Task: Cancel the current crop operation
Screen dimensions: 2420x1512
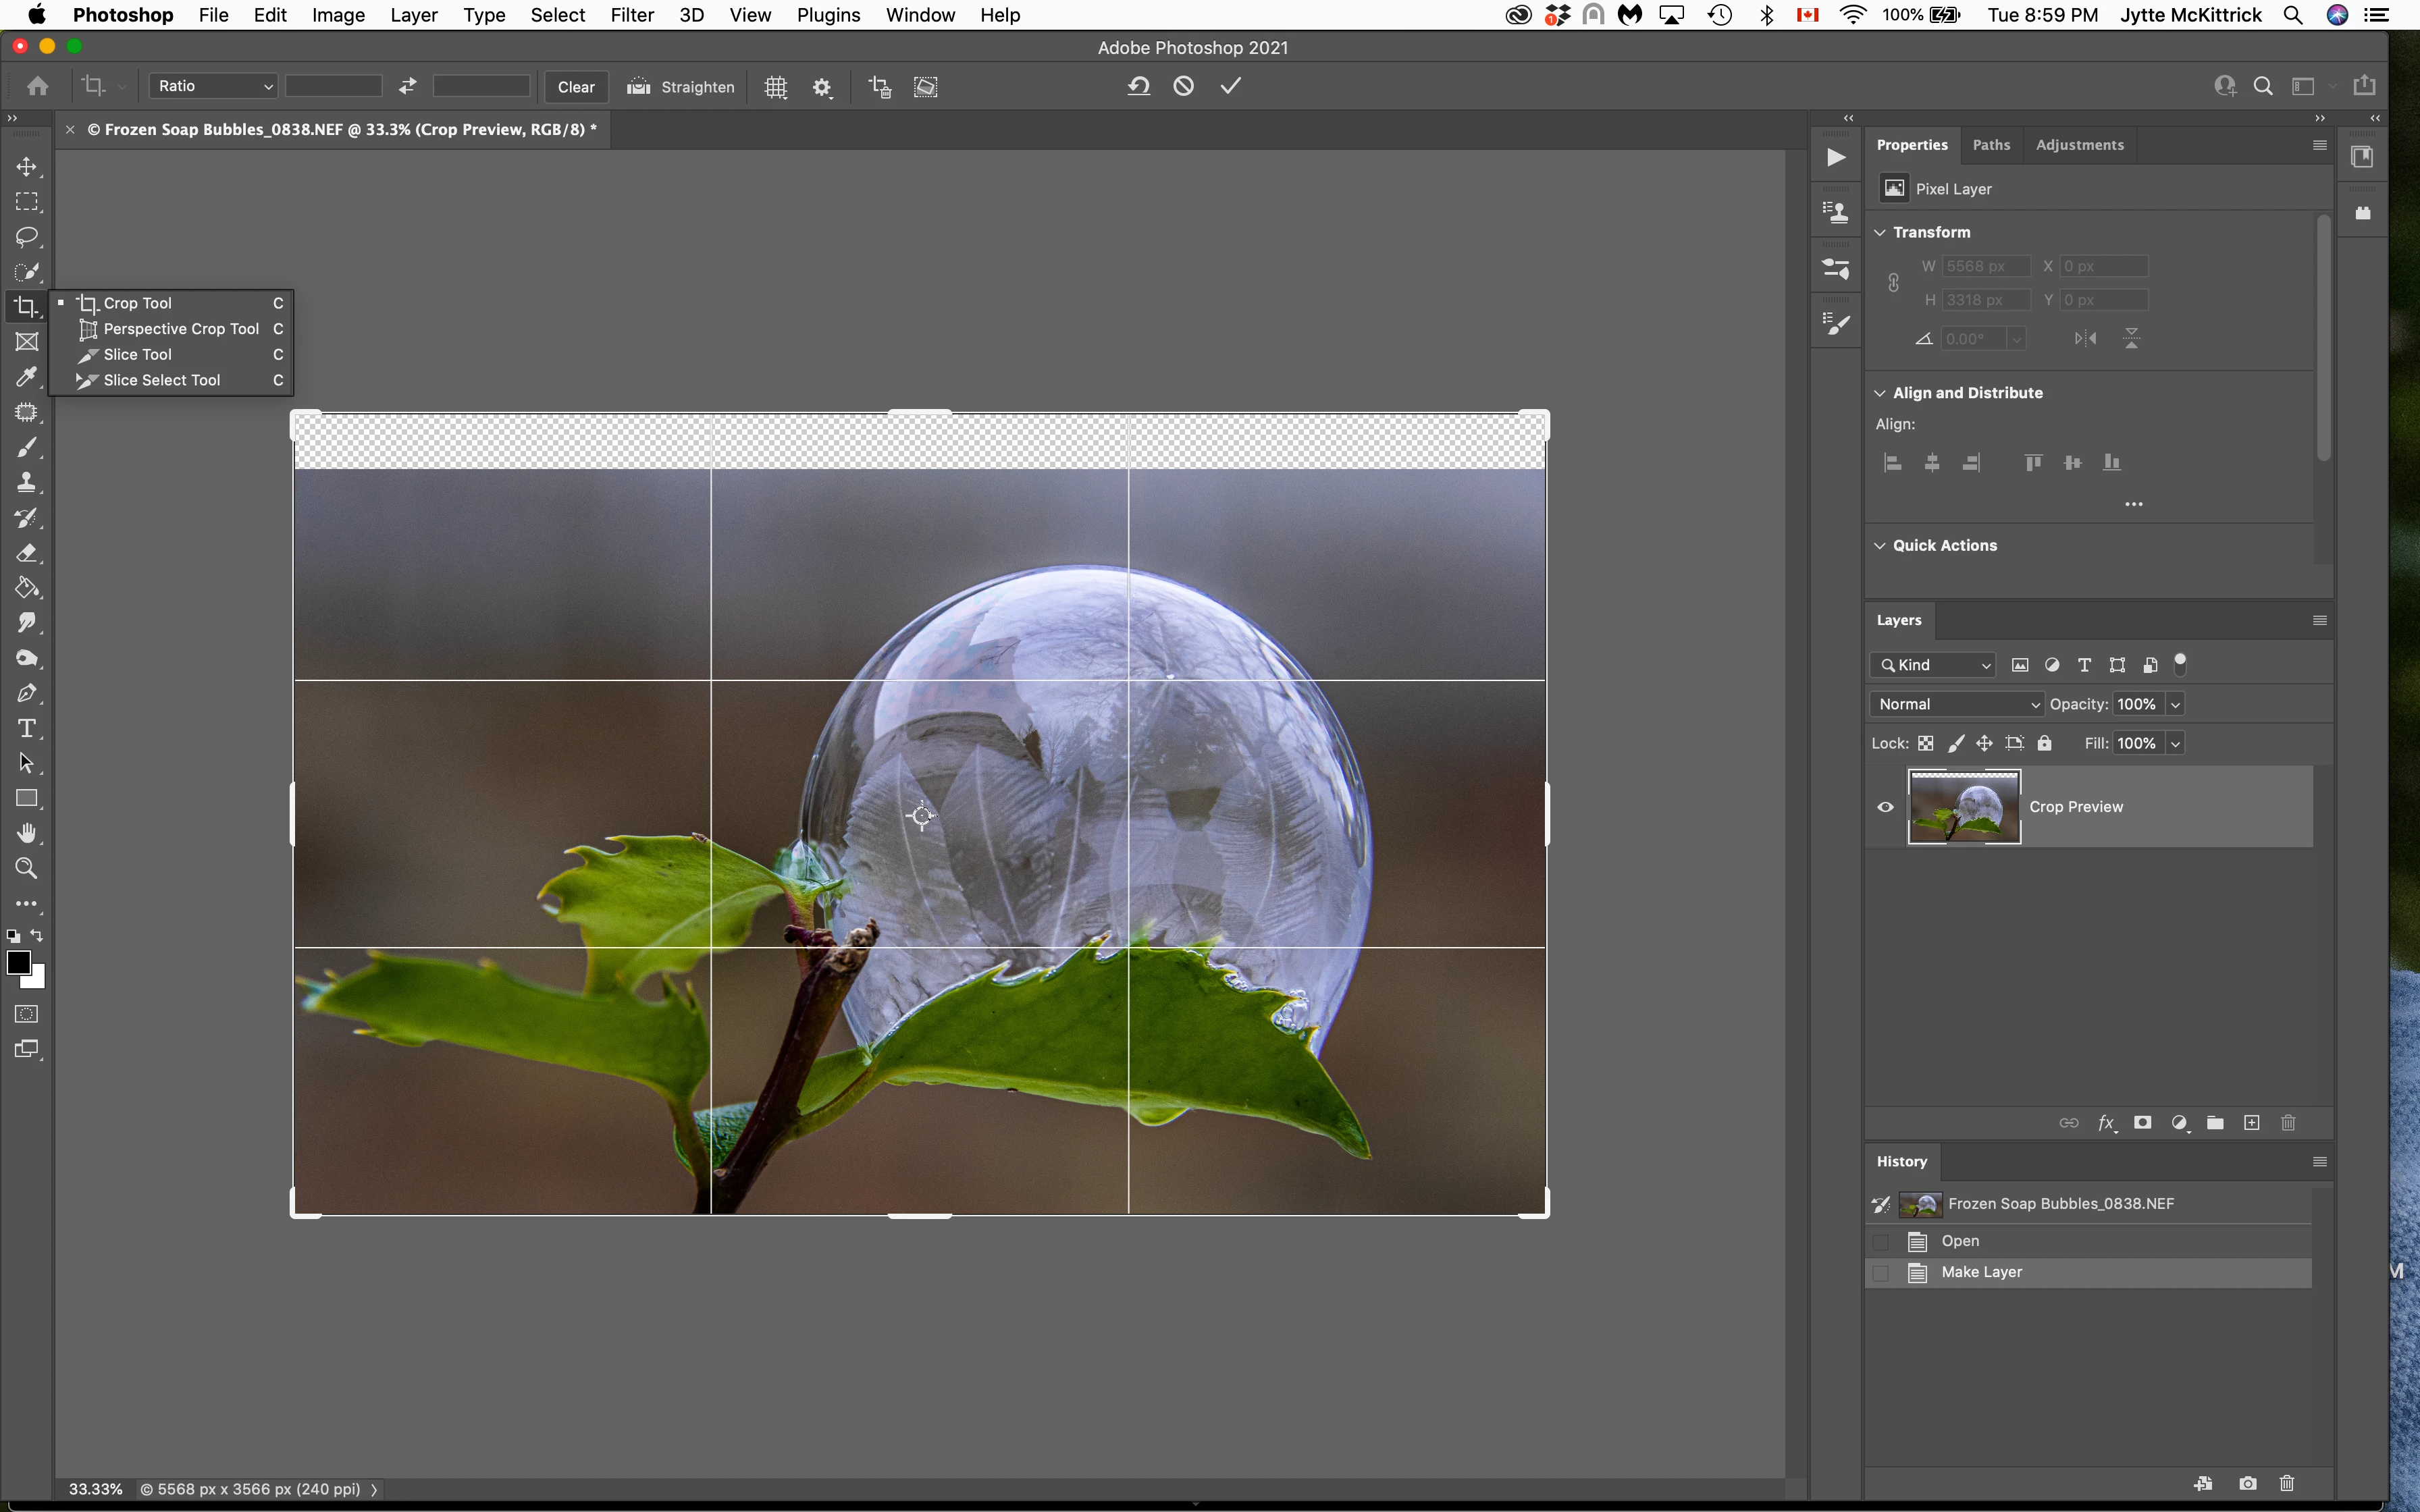Action: pos(1183,86)
